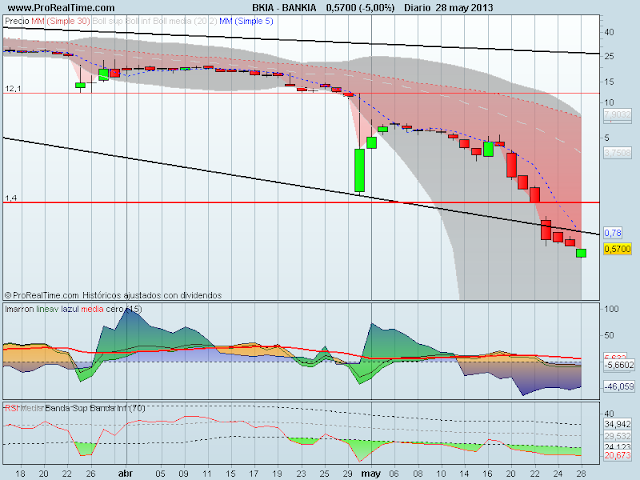Select the lineav indicator legend label
Screen dimensions: 640x480
click(48, 309)
